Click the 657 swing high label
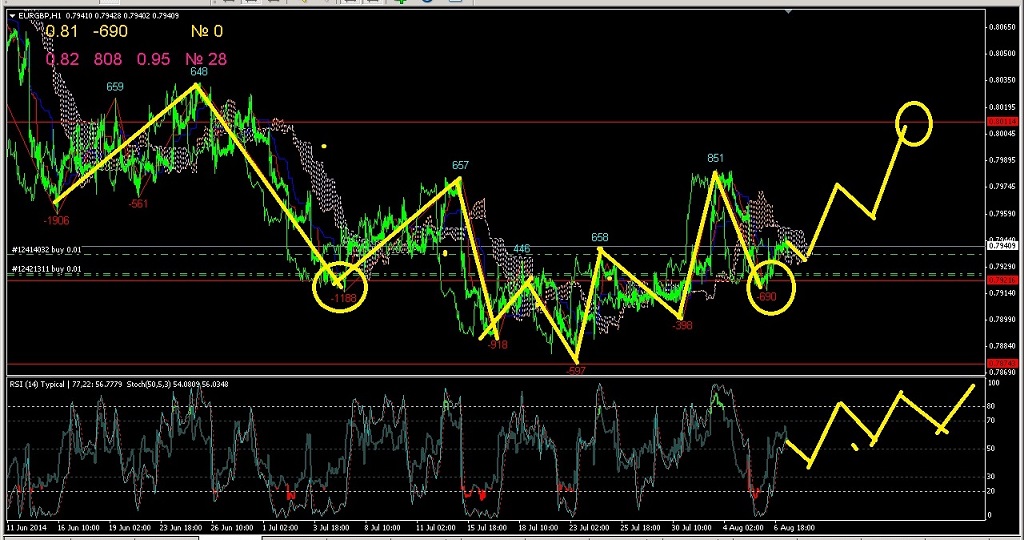Screen dimensions: 1024x540 tap(460, 166)
